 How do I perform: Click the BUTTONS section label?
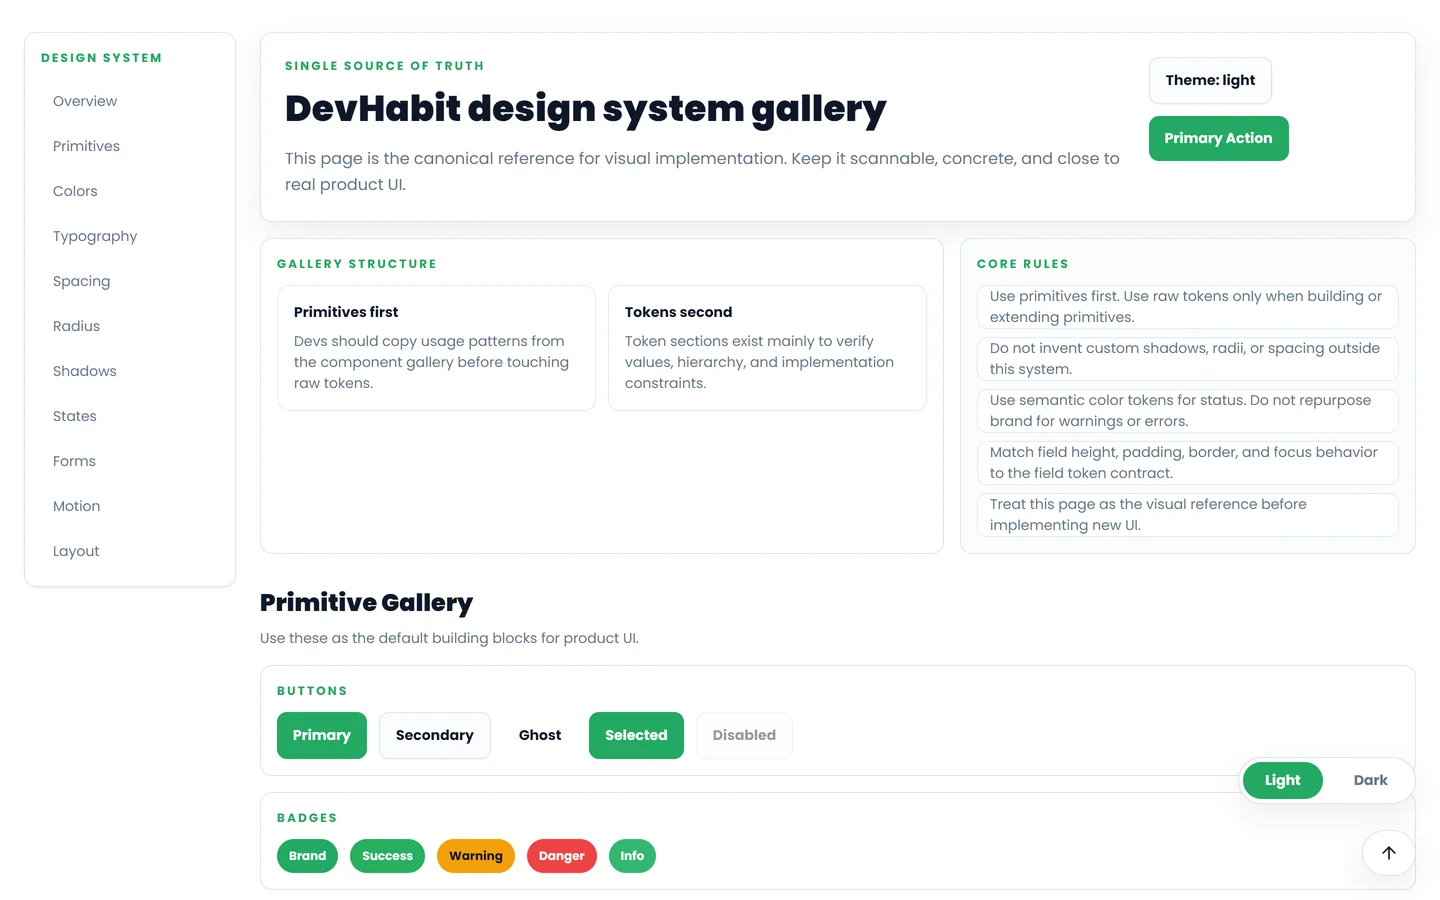(312, 691)
